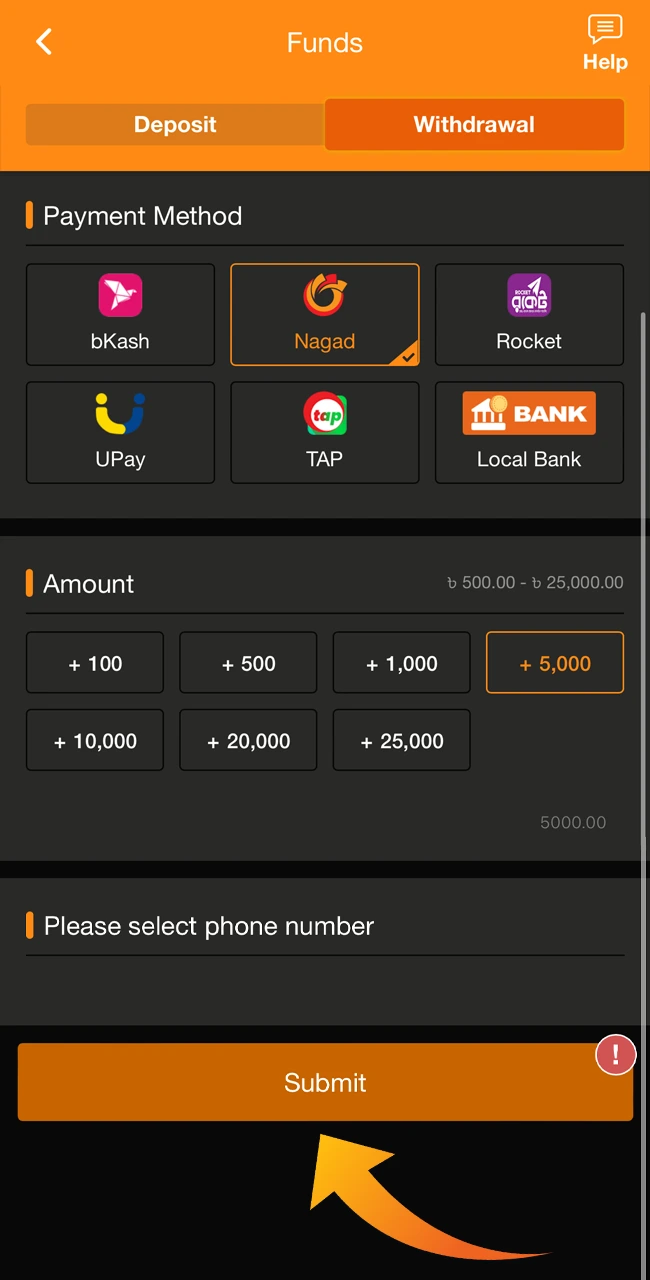Click the 5000.00 amount display value

pyautogui.click(x=573, y=822)
